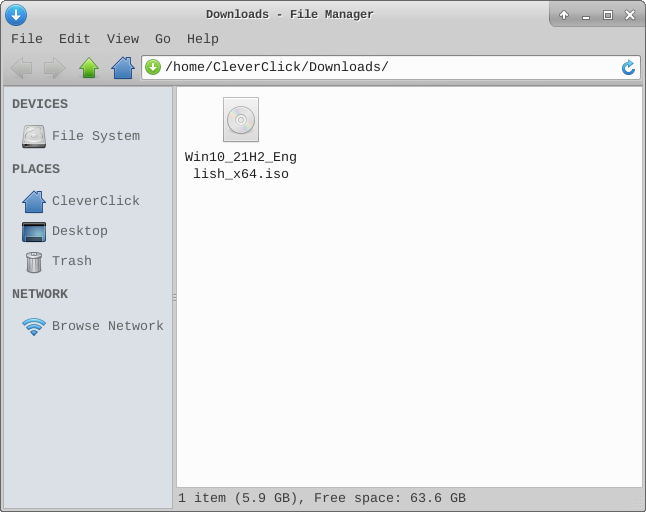Open the File menu
The width and height of the screenshot is (646, 512).
[27, 39]
